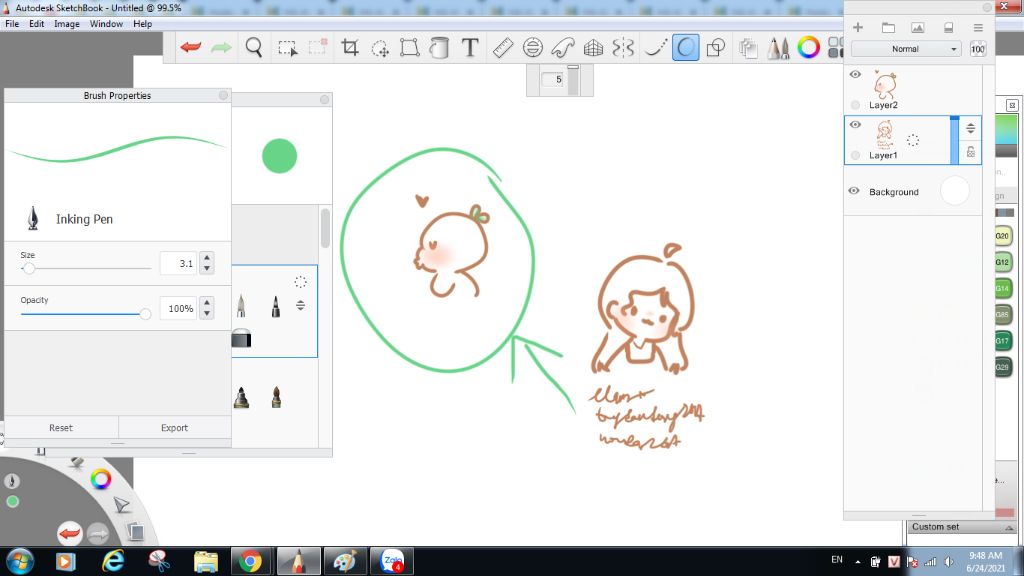Toggle the highlighted Predictive Stroke tool
The height and width of the screenshot is (576, 1024).
pyautogui.click(x=686, y=48)
